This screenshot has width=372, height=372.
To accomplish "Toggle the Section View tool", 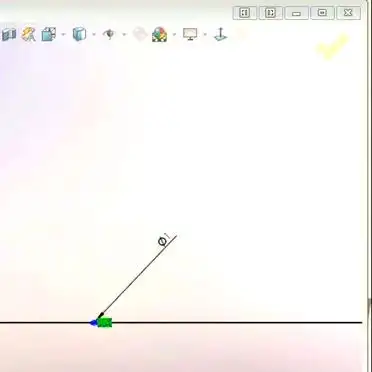I will tap(8, 35).
